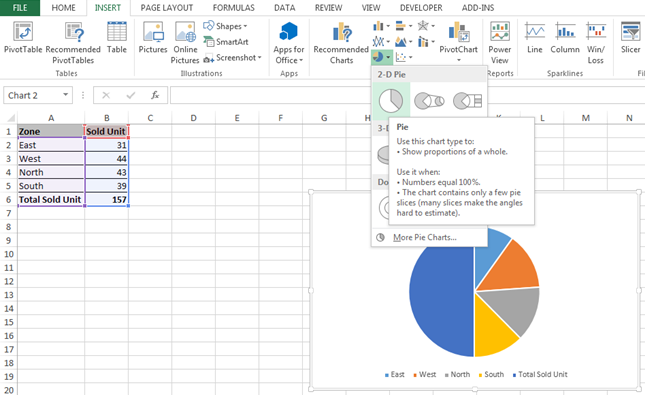Image resolution: width=645 pixels, height=395 pixels.
Task: Select cell B6 with value 157
Action: tap(107, 200)
